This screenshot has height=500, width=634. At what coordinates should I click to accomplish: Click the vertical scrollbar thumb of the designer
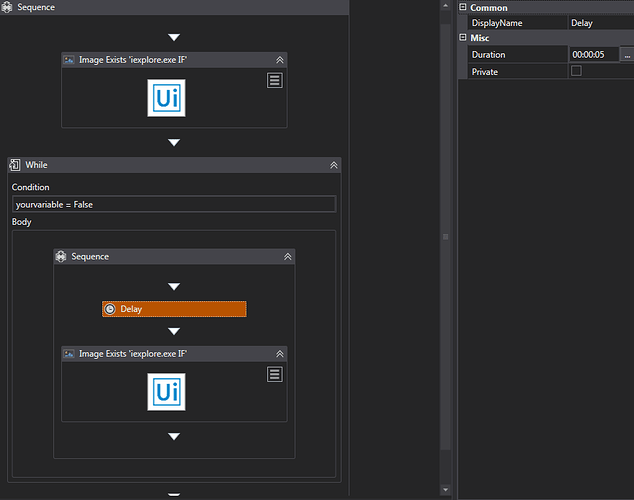coord(445,236)
